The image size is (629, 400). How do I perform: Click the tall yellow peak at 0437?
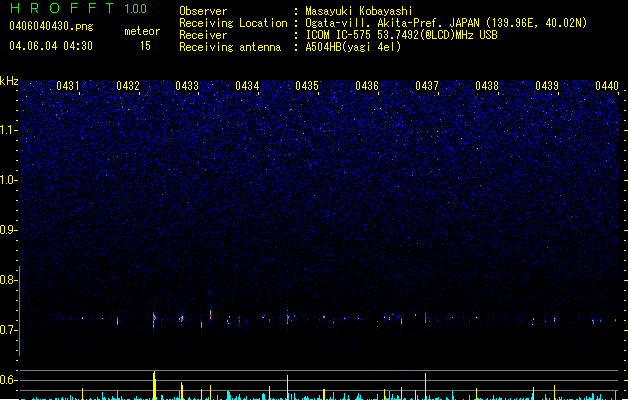pyautogui.click(x=426, y=386)
